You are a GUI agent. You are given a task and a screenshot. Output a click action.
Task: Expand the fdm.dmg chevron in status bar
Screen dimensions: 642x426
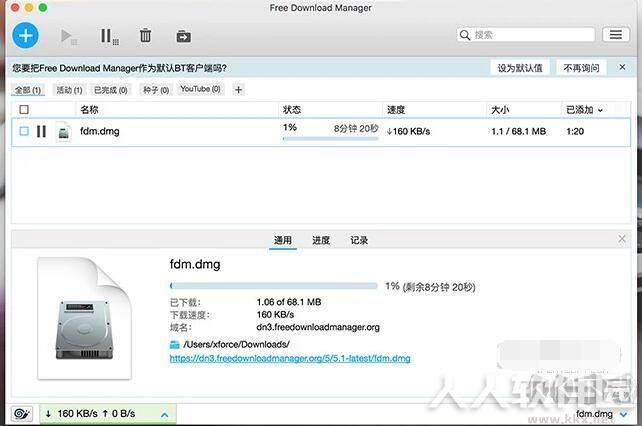(624, 415)
